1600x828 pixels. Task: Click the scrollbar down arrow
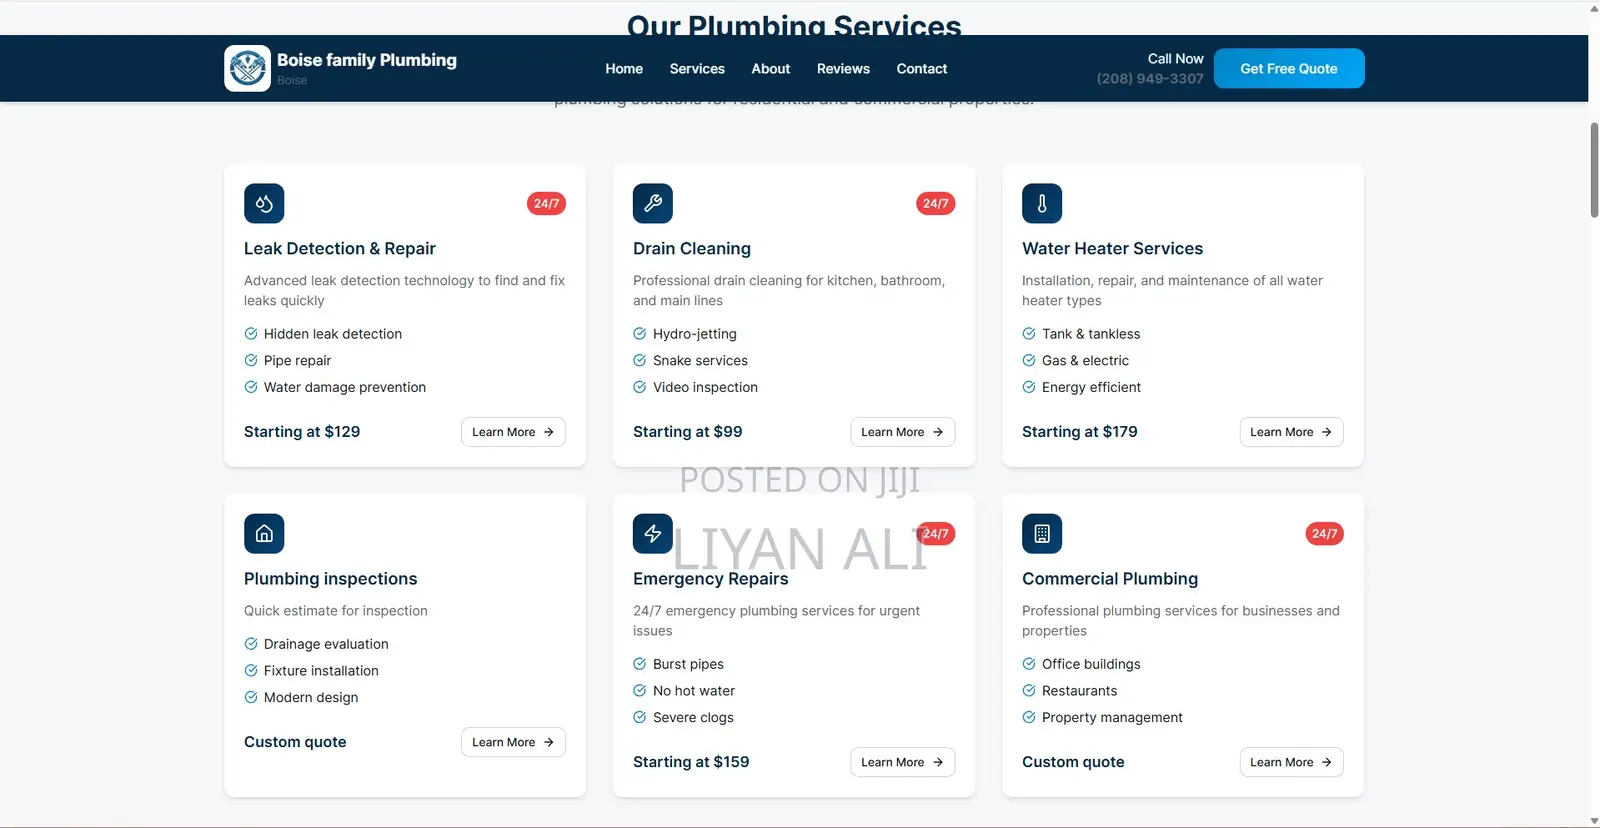point(1594,821)
